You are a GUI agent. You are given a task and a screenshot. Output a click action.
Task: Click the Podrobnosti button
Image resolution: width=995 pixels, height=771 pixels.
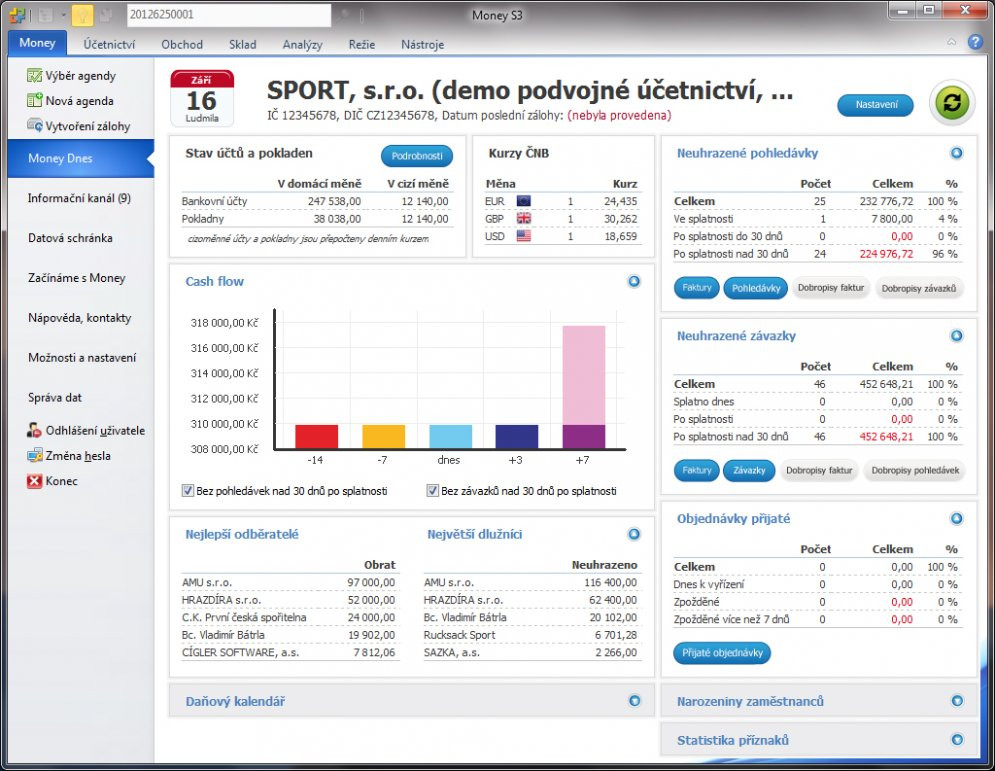tap(417, 155)
